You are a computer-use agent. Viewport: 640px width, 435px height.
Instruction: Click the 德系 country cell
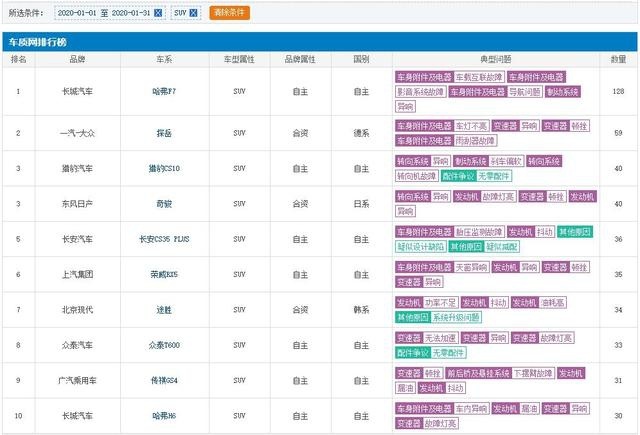(361, 133)
